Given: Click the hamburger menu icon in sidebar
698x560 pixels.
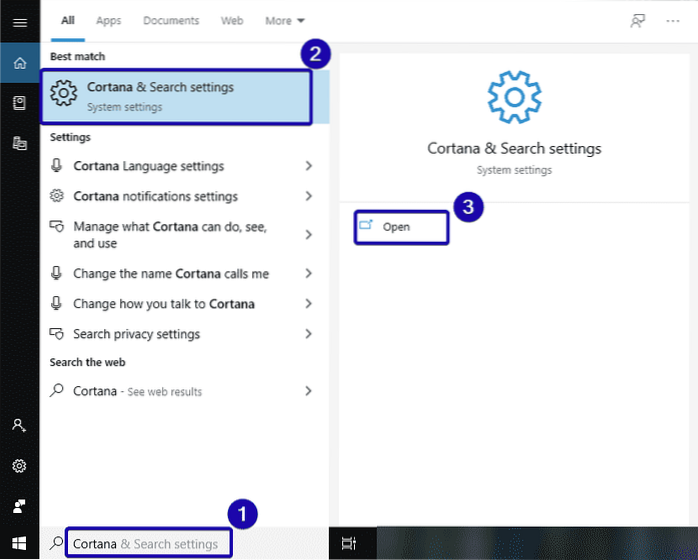Looking at the screenshot, I should pos(19,21).
